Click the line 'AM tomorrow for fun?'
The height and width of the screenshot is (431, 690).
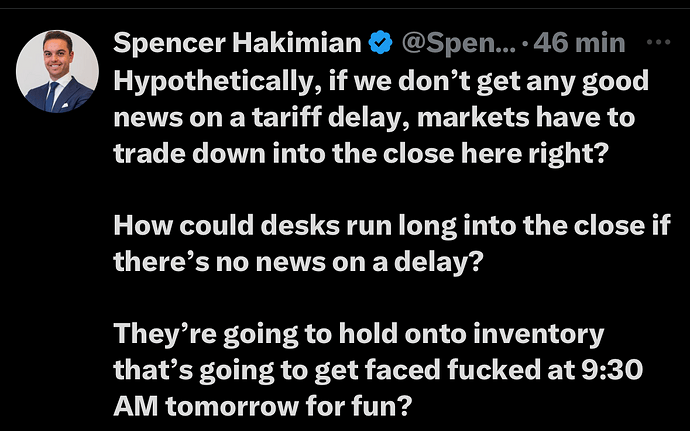(x=263, y=406)
